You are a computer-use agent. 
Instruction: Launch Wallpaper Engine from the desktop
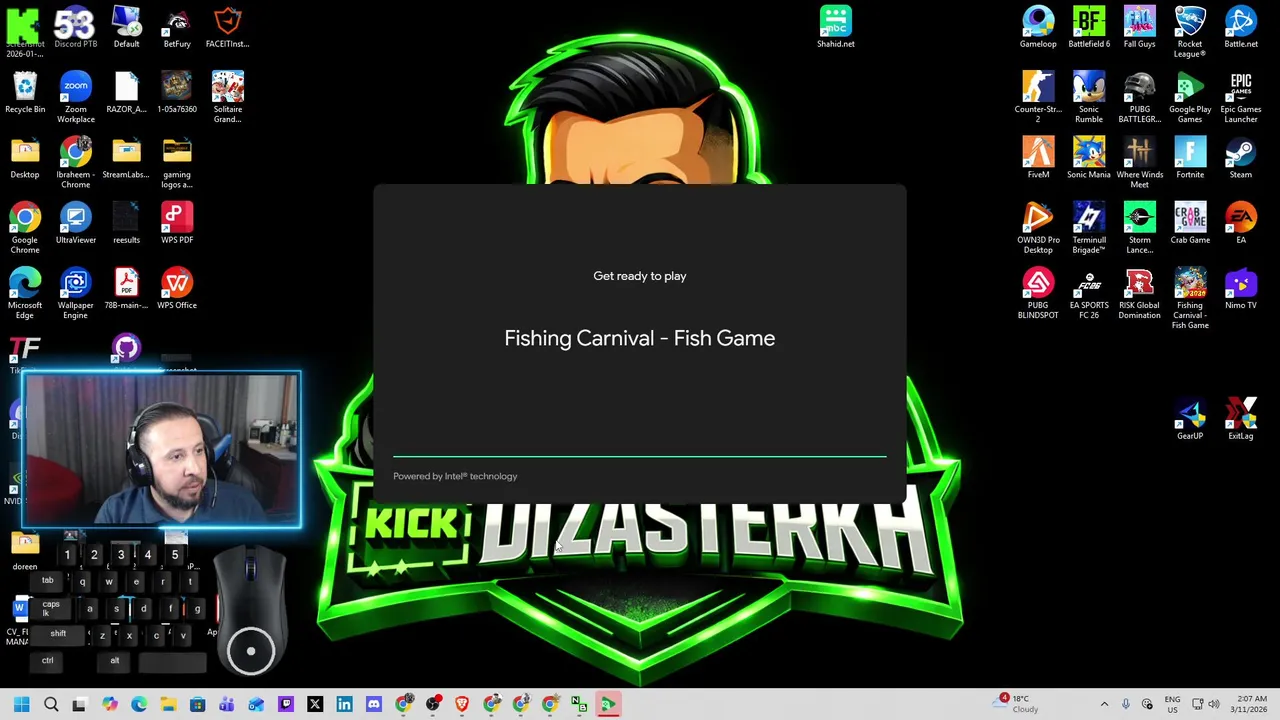[75, 294]
